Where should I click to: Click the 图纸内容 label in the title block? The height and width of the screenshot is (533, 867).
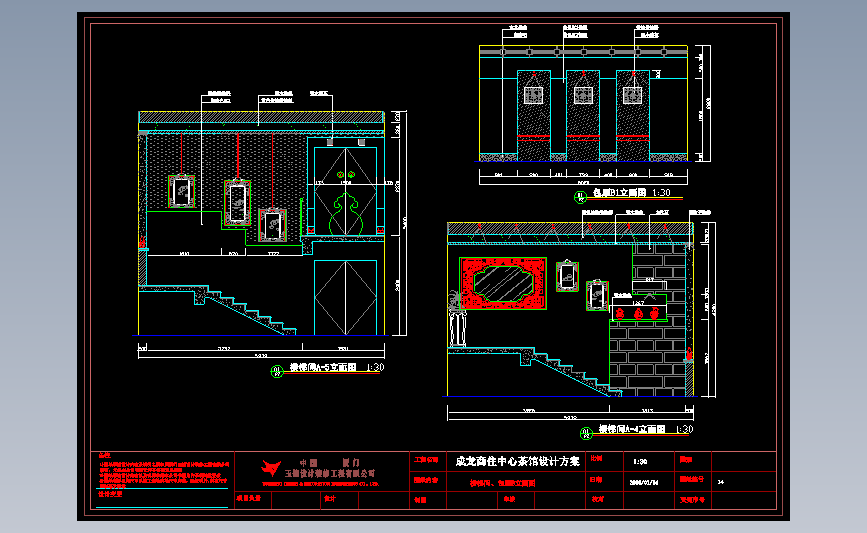tap(426, 480)
